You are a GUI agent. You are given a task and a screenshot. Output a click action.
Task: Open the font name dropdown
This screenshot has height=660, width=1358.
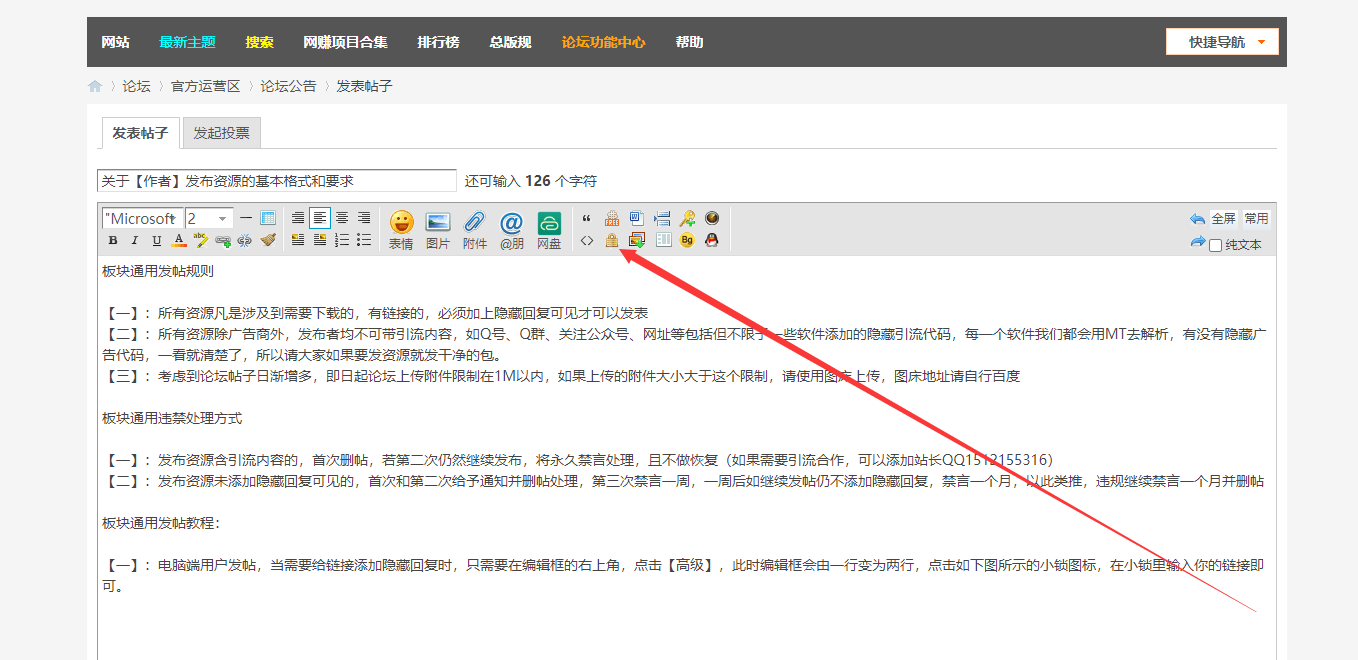pos(142,218)
